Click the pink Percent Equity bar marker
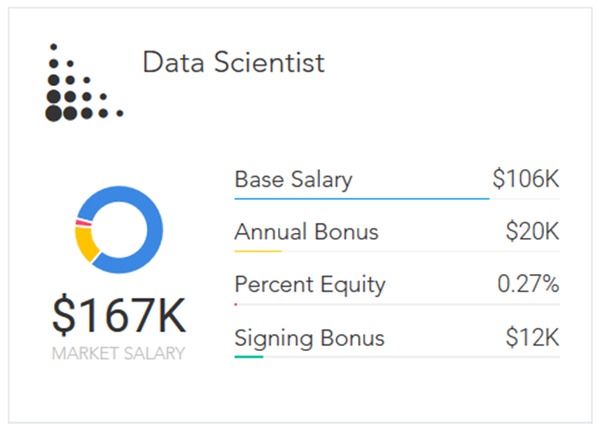This screenshot has width=600, height=424. [x=236, y=304]
